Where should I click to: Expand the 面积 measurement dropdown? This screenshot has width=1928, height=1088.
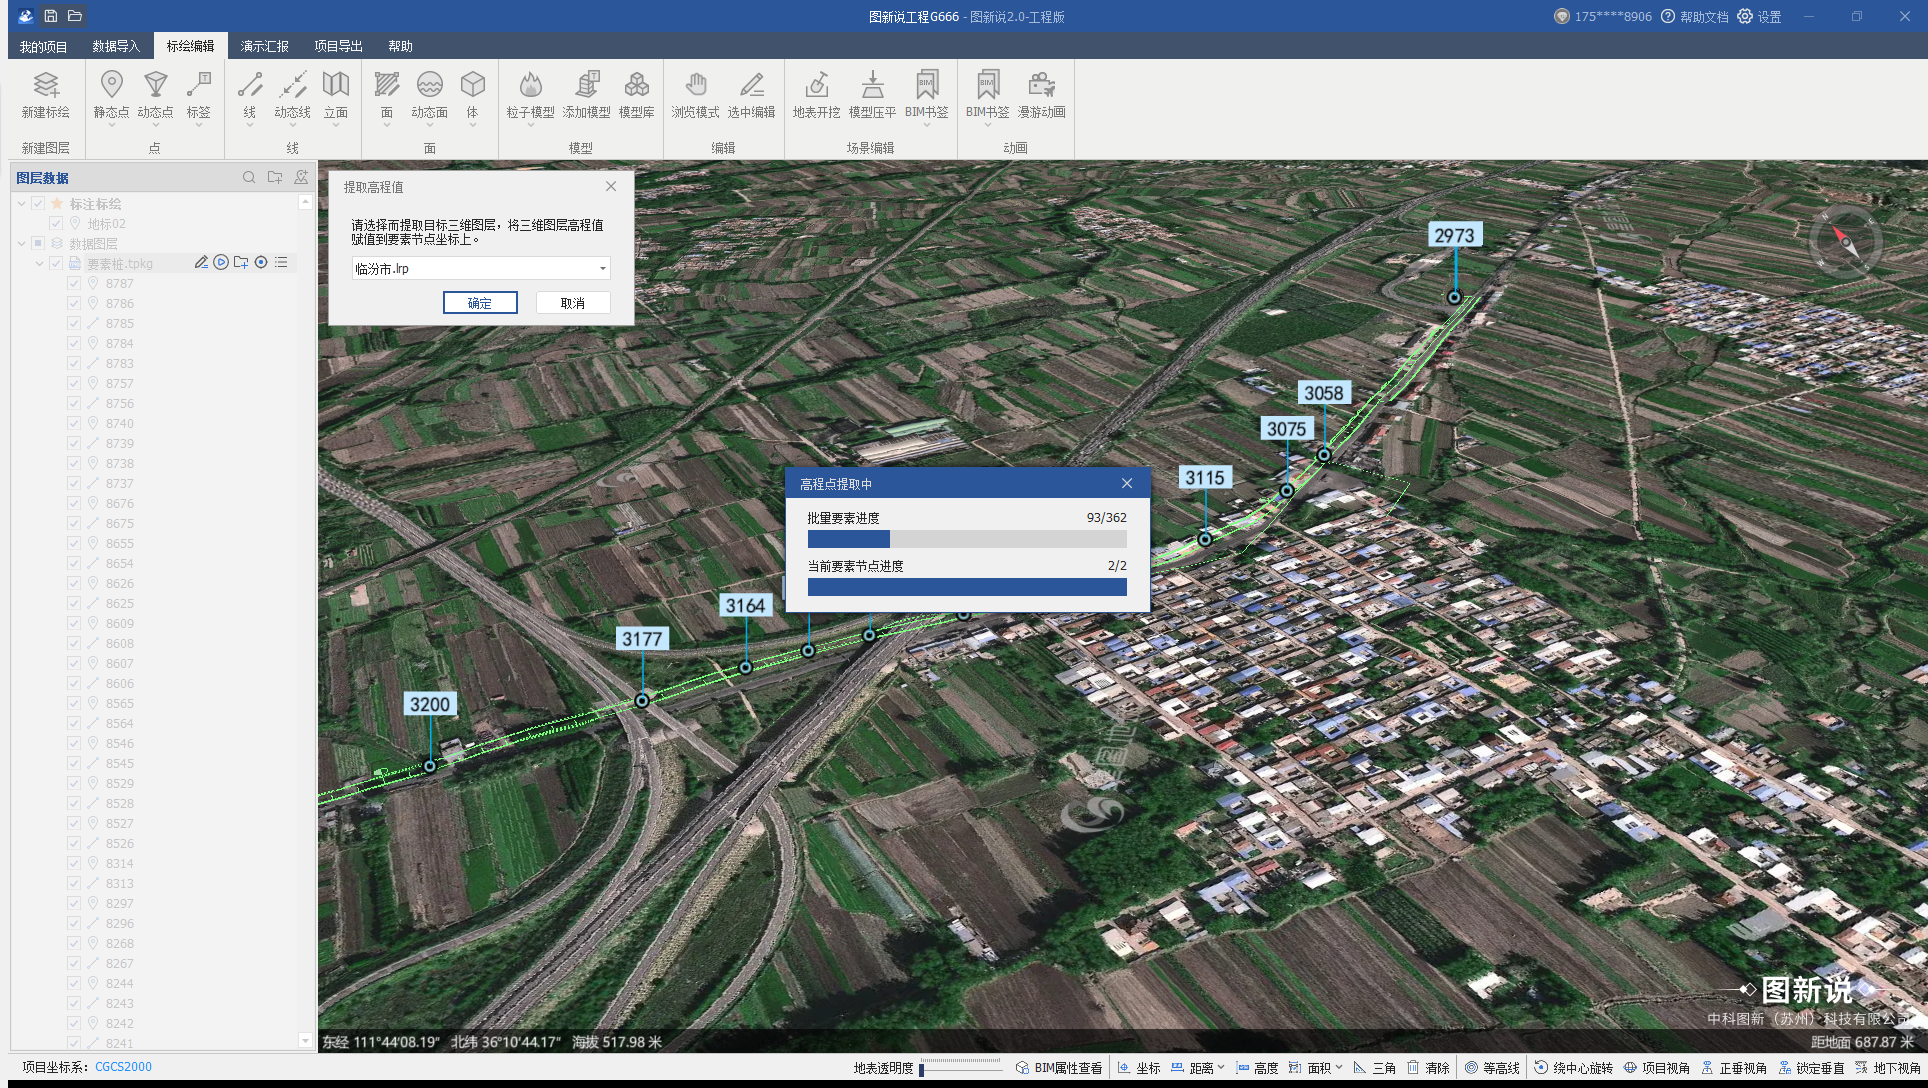[1339, 1067]
